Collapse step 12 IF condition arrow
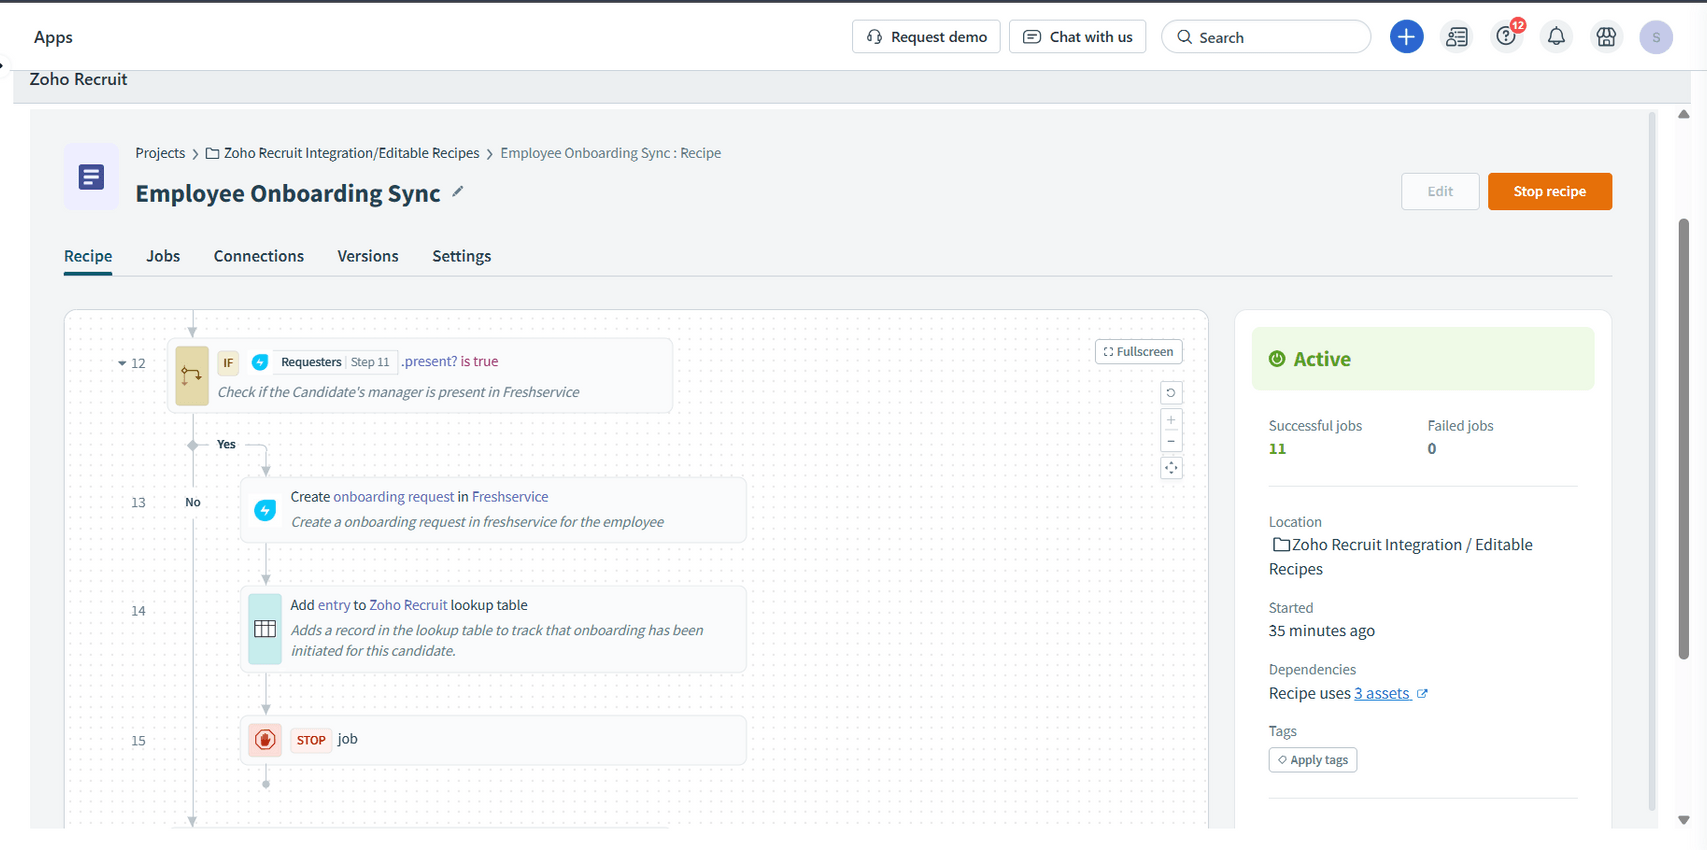 pos(122,364)
